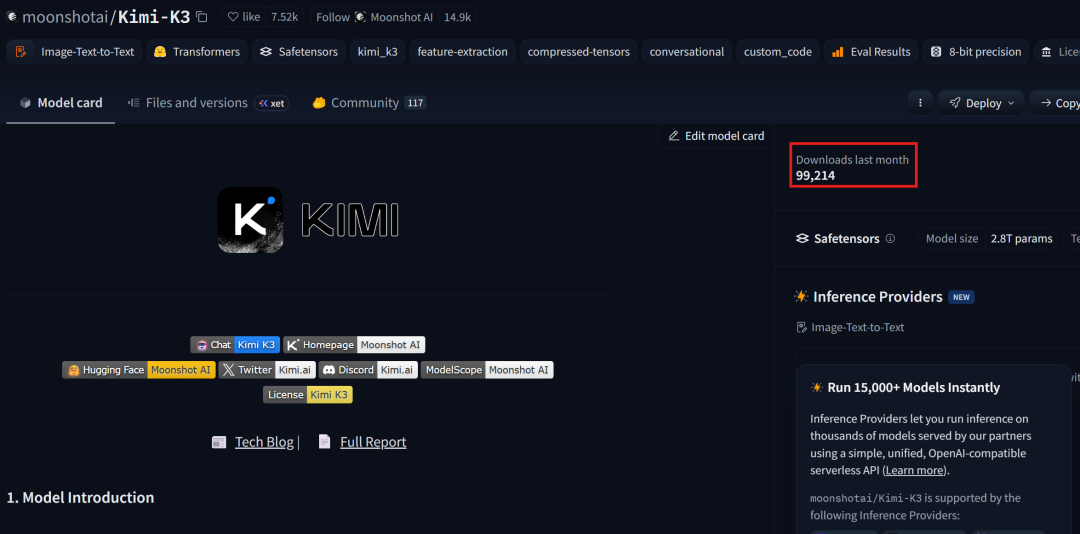Open the Learn more link
This screenshot has width=1080, height=534.
coord(914,471)
